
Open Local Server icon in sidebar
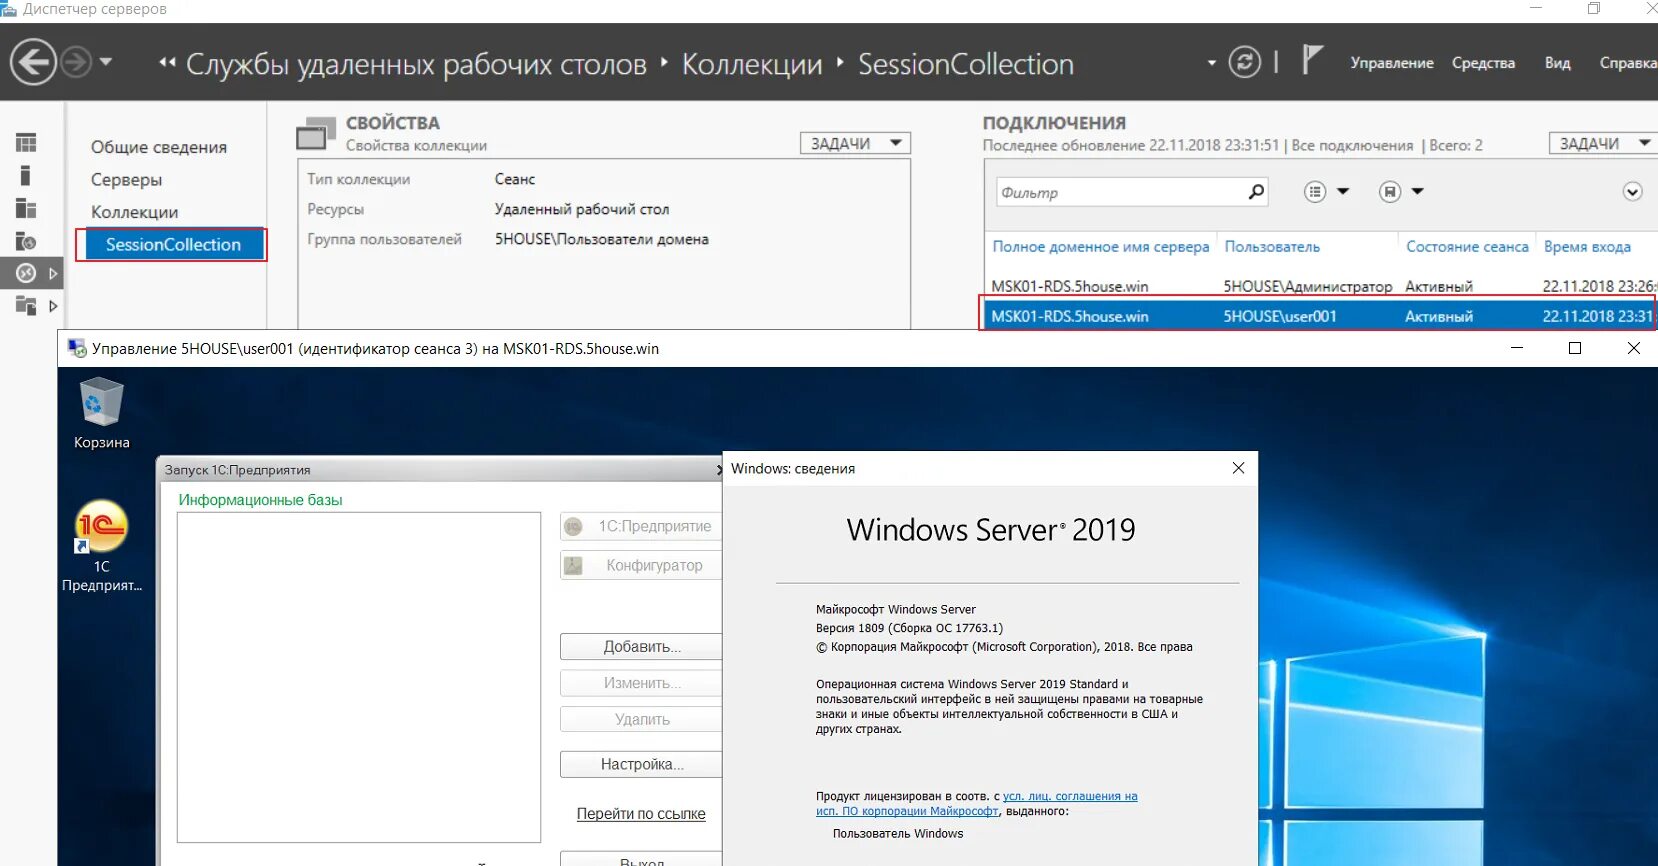click(x=26, y=175)
